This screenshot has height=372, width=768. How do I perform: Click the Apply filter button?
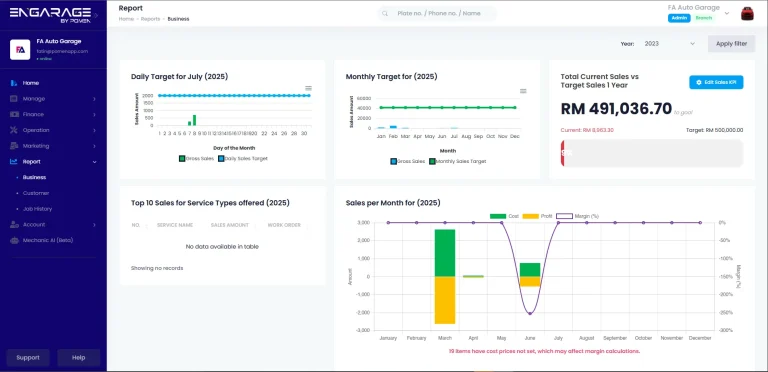coord(731,44)
